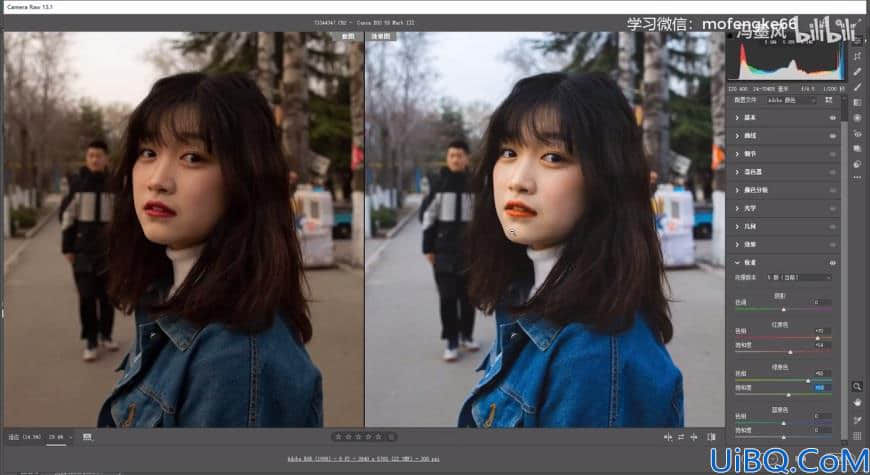The width and height of the screenshot is (870, 475).
Task: Click the red primary 饱和度 saturation slider
Action: click(x=783, y=352)
